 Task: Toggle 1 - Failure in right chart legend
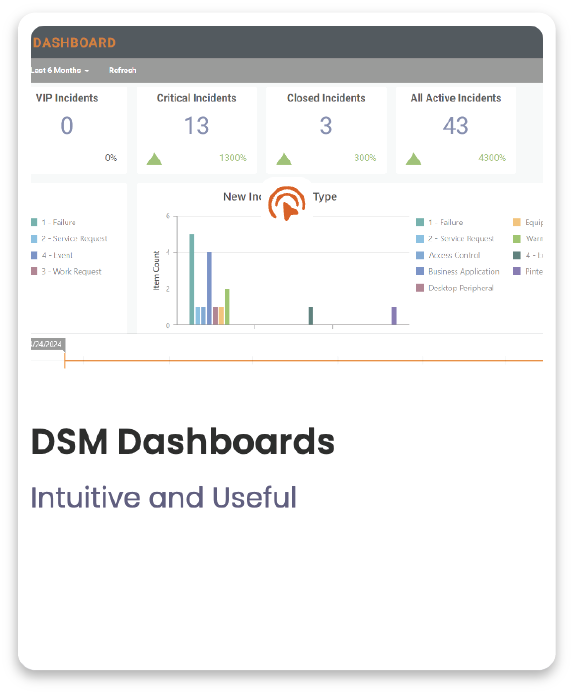coord(439,222)
